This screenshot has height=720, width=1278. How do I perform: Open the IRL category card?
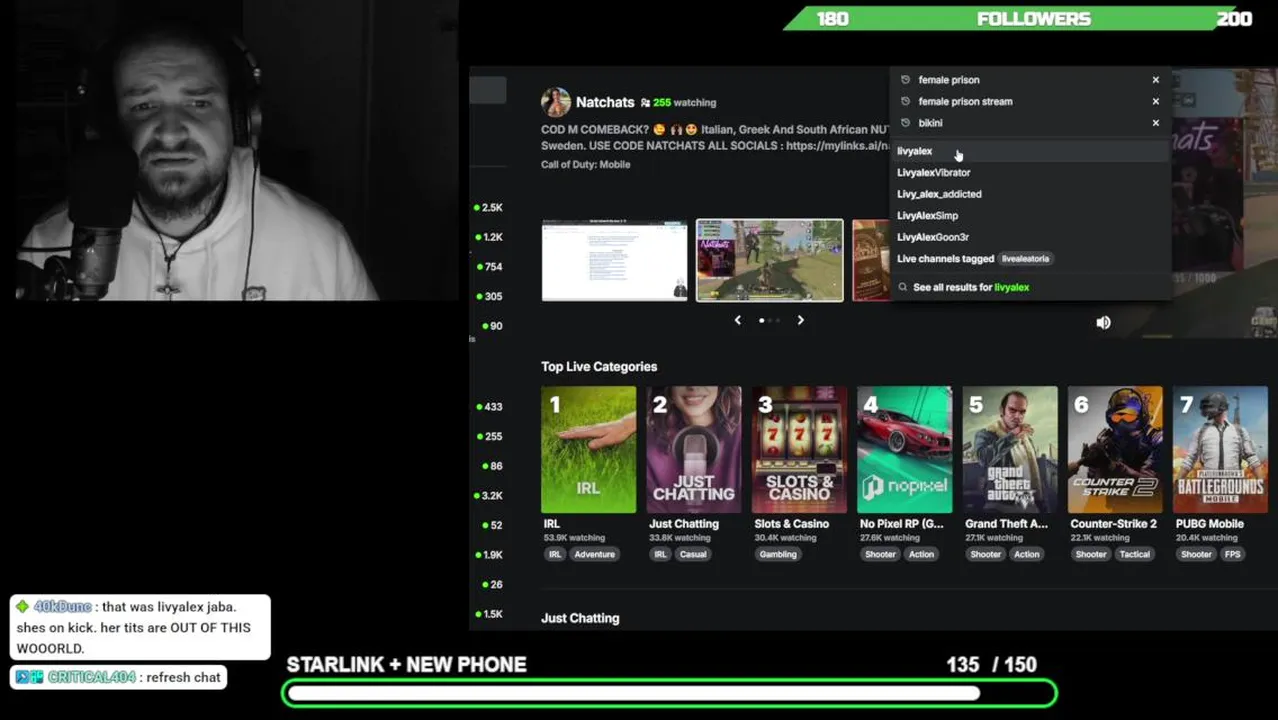(x=588, y=449)
